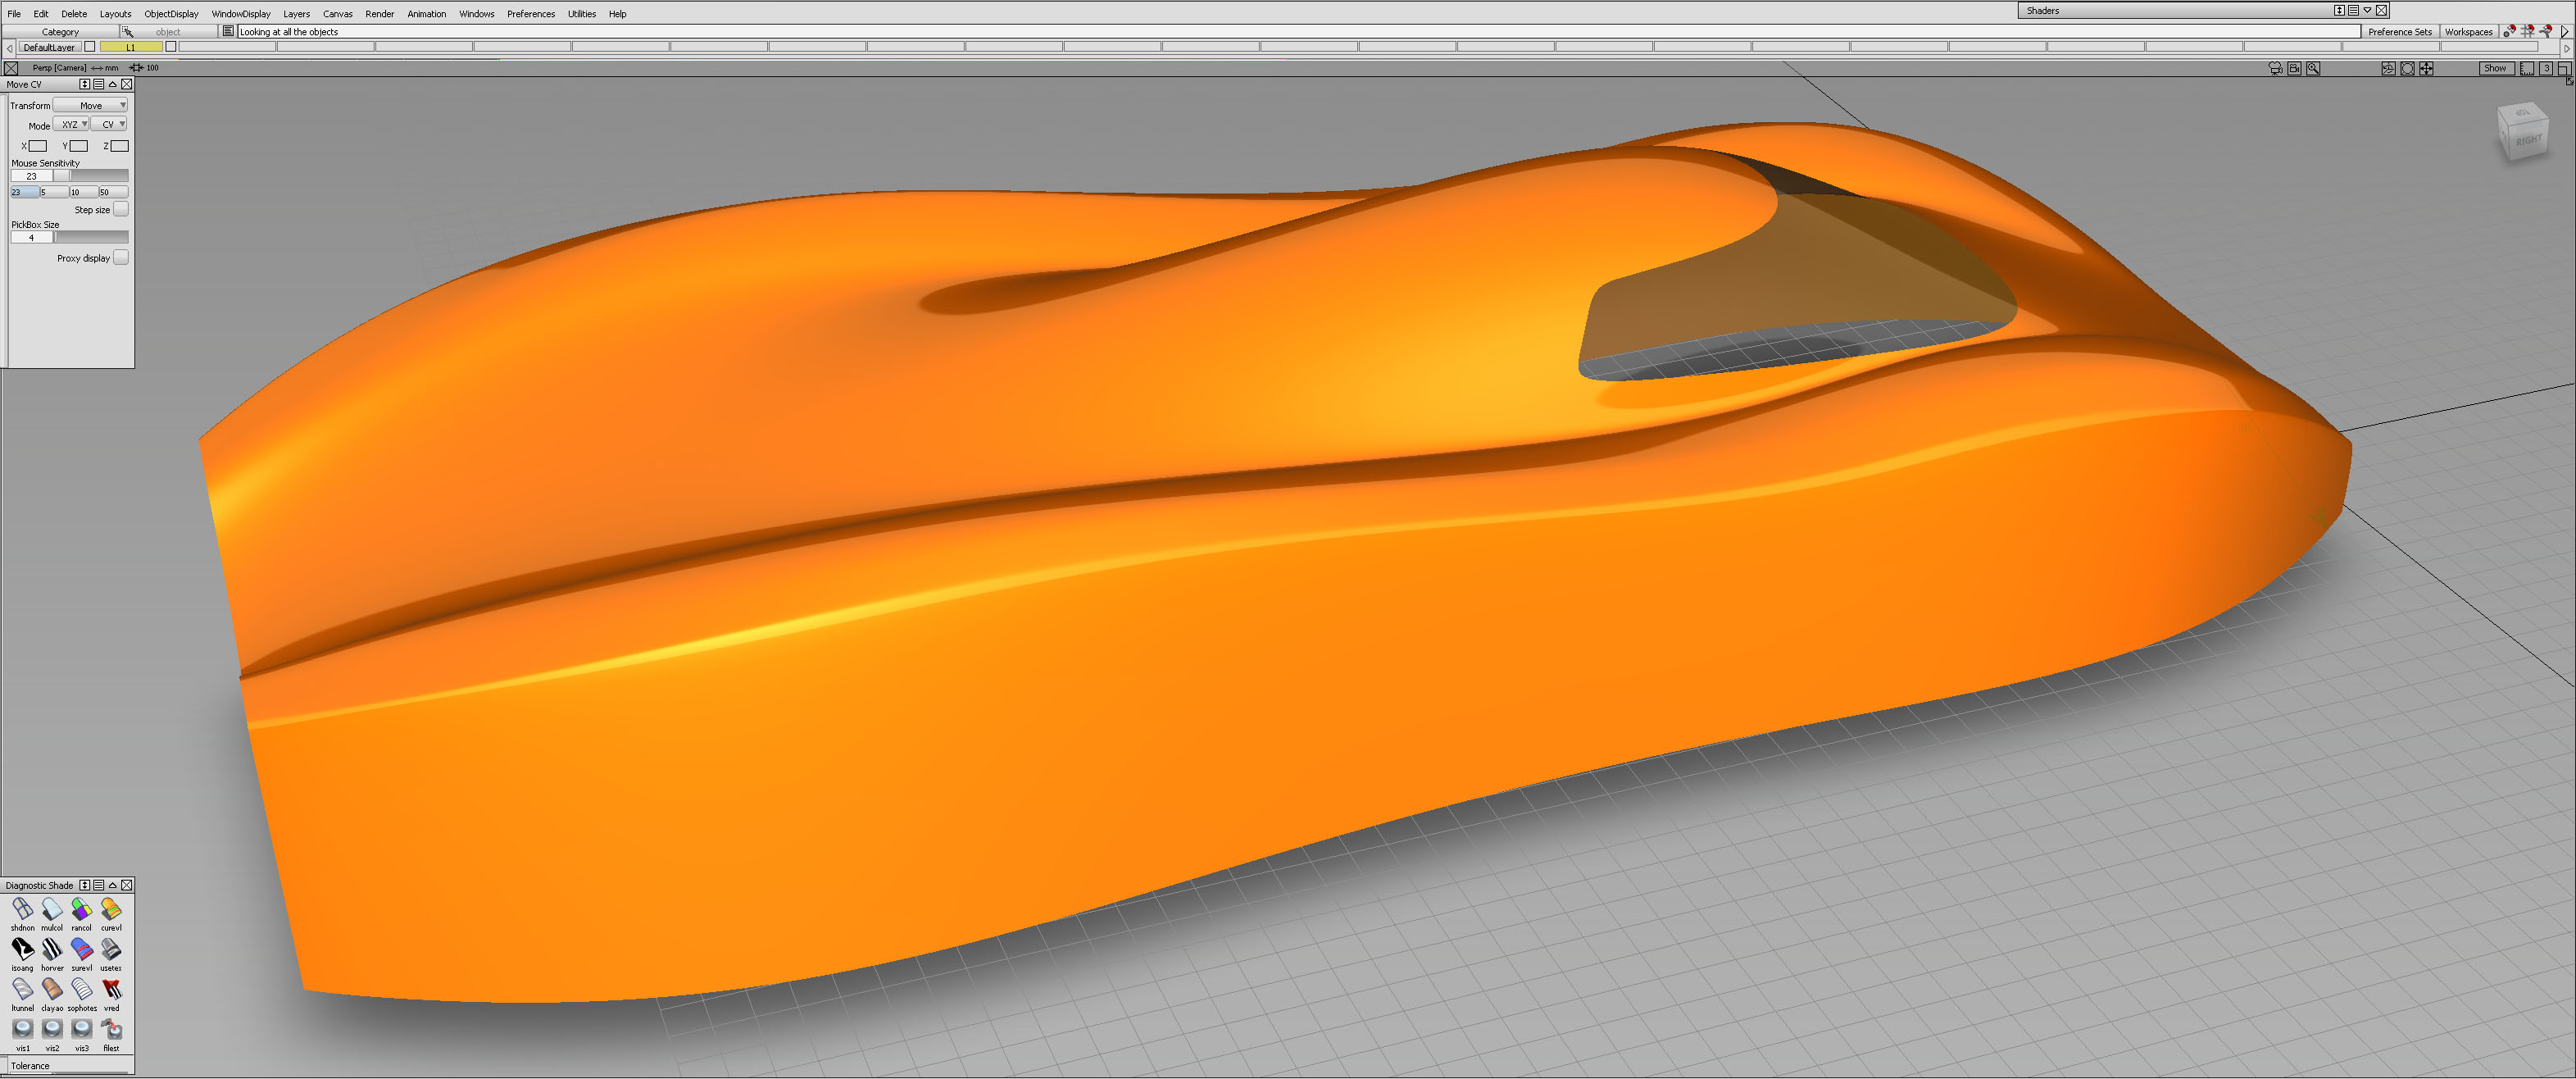Apply the clayao diagnostic shader

[x=52, y=989]
